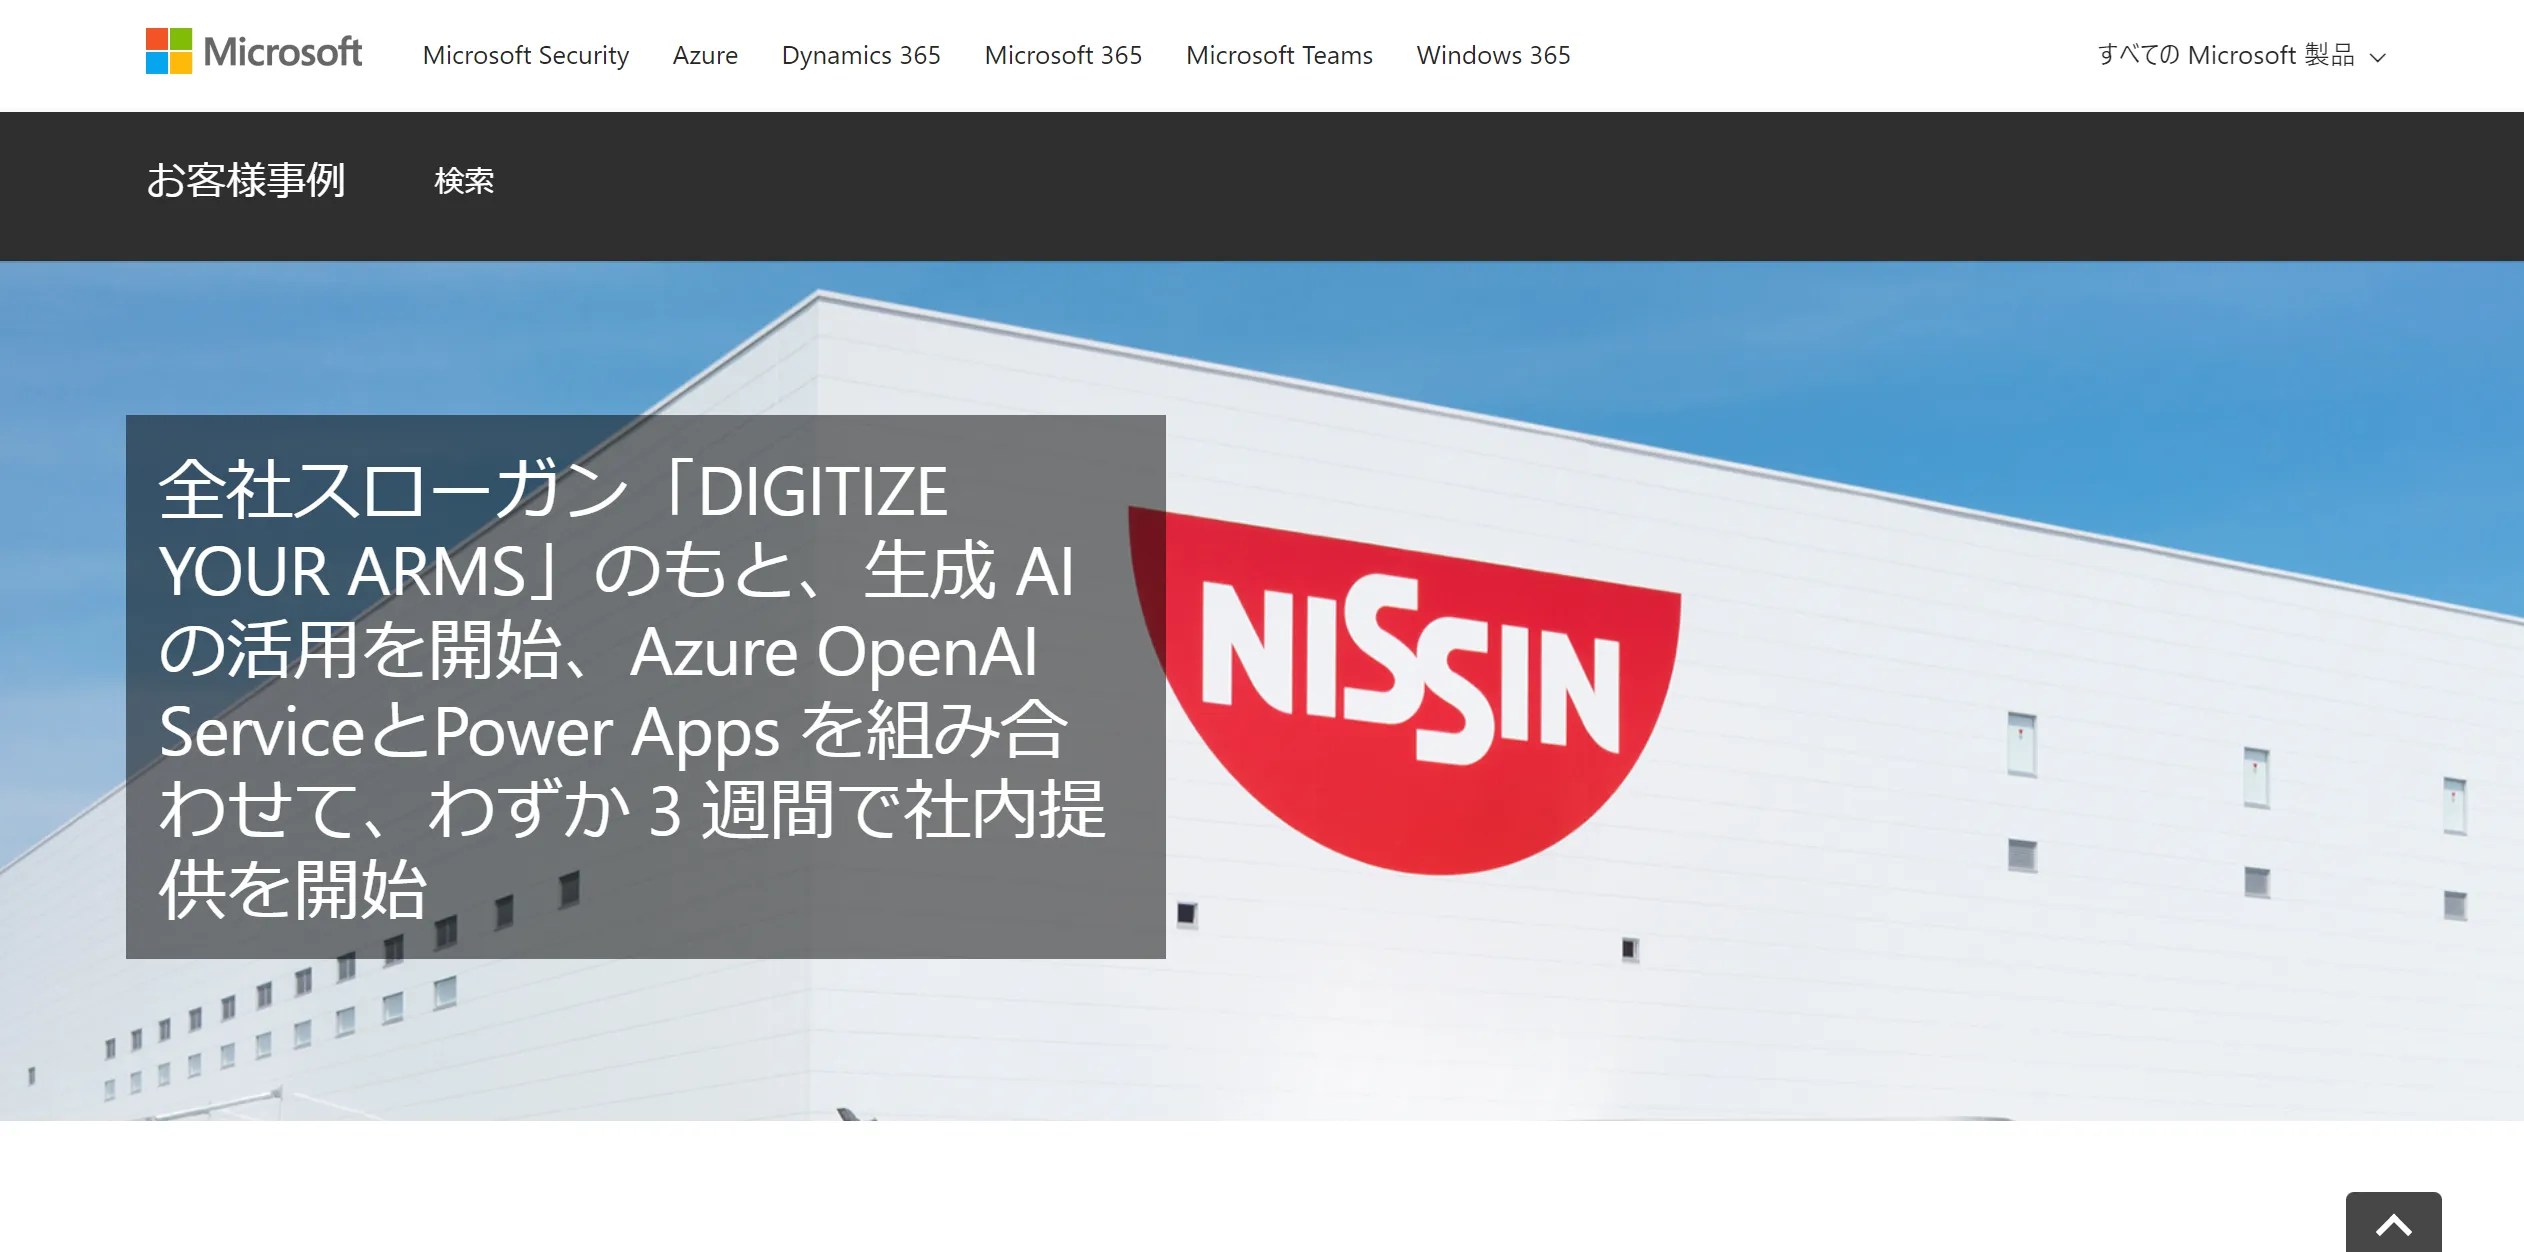This screenshot has height=1252, width=2524.
Task: Navigate to Windows 365
Action: click(x=1493, y=55)
